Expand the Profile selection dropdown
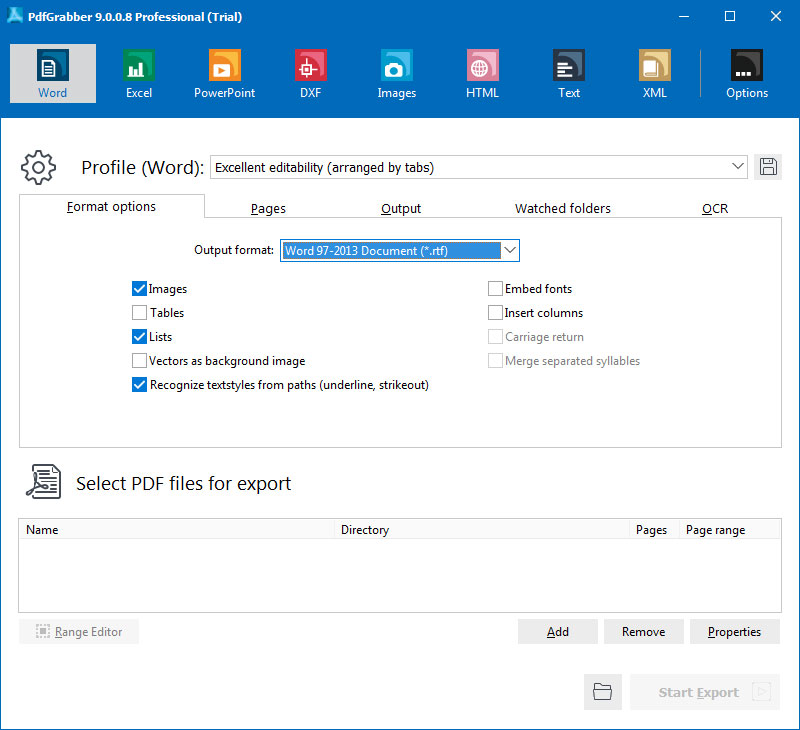The height and width of the screenshot is (730, 800). pyautogui.click(x=738, y=167)
